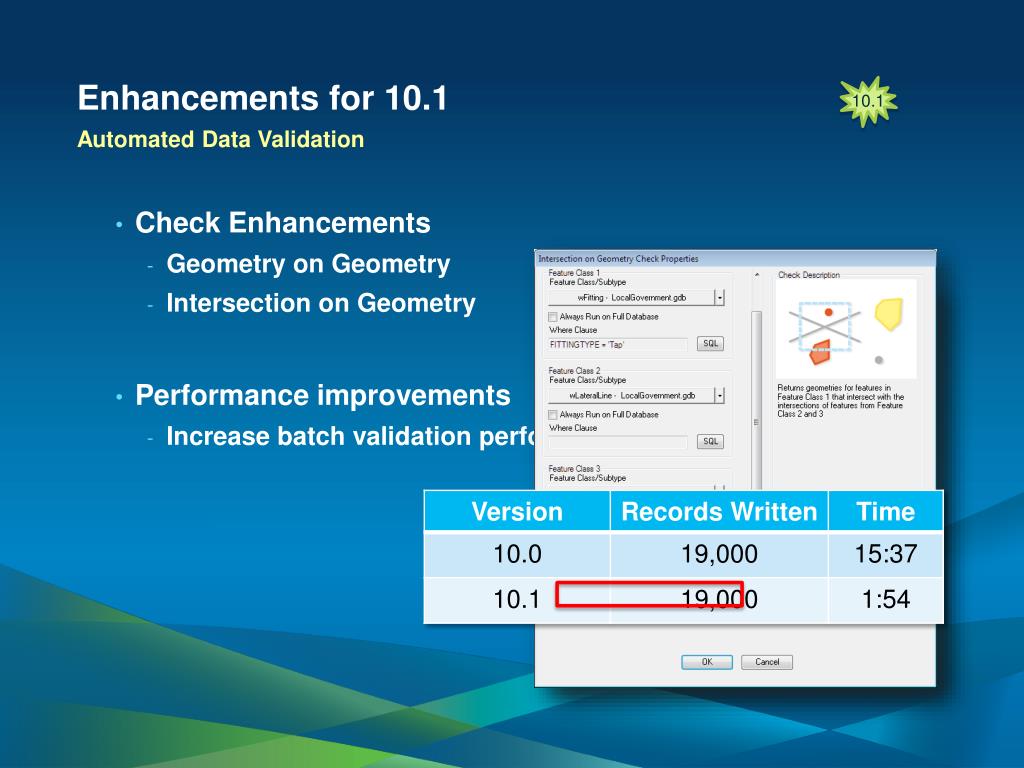Click the Check Description illustration image
The image size is (1024, 768).
(846, 329)
